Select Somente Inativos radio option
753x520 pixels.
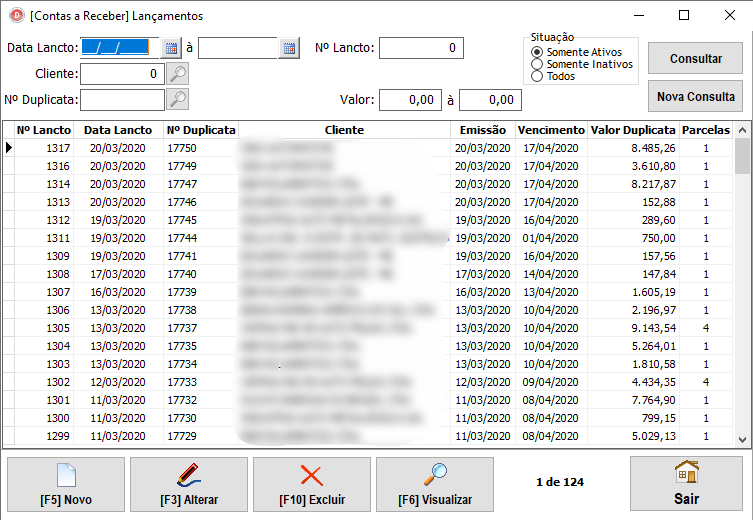pos(538,64)
